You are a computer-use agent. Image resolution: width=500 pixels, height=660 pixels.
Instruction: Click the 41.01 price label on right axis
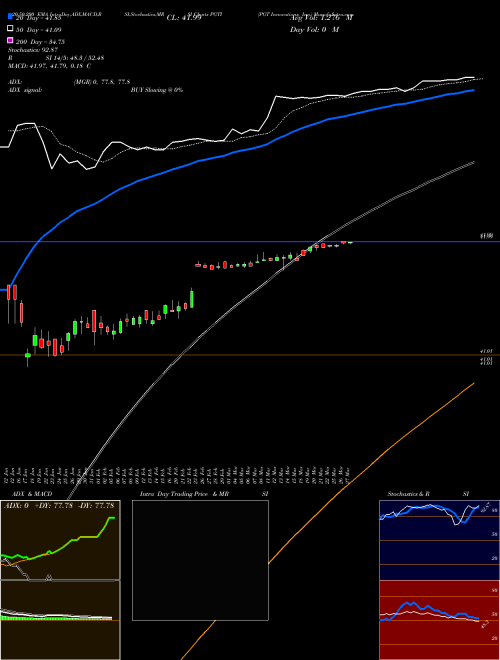tap(486, 351)
